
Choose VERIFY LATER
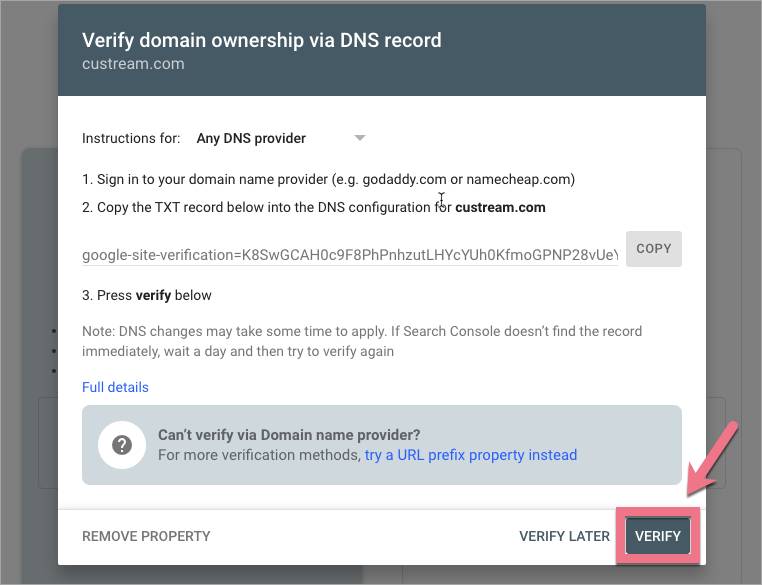point(564,536)
